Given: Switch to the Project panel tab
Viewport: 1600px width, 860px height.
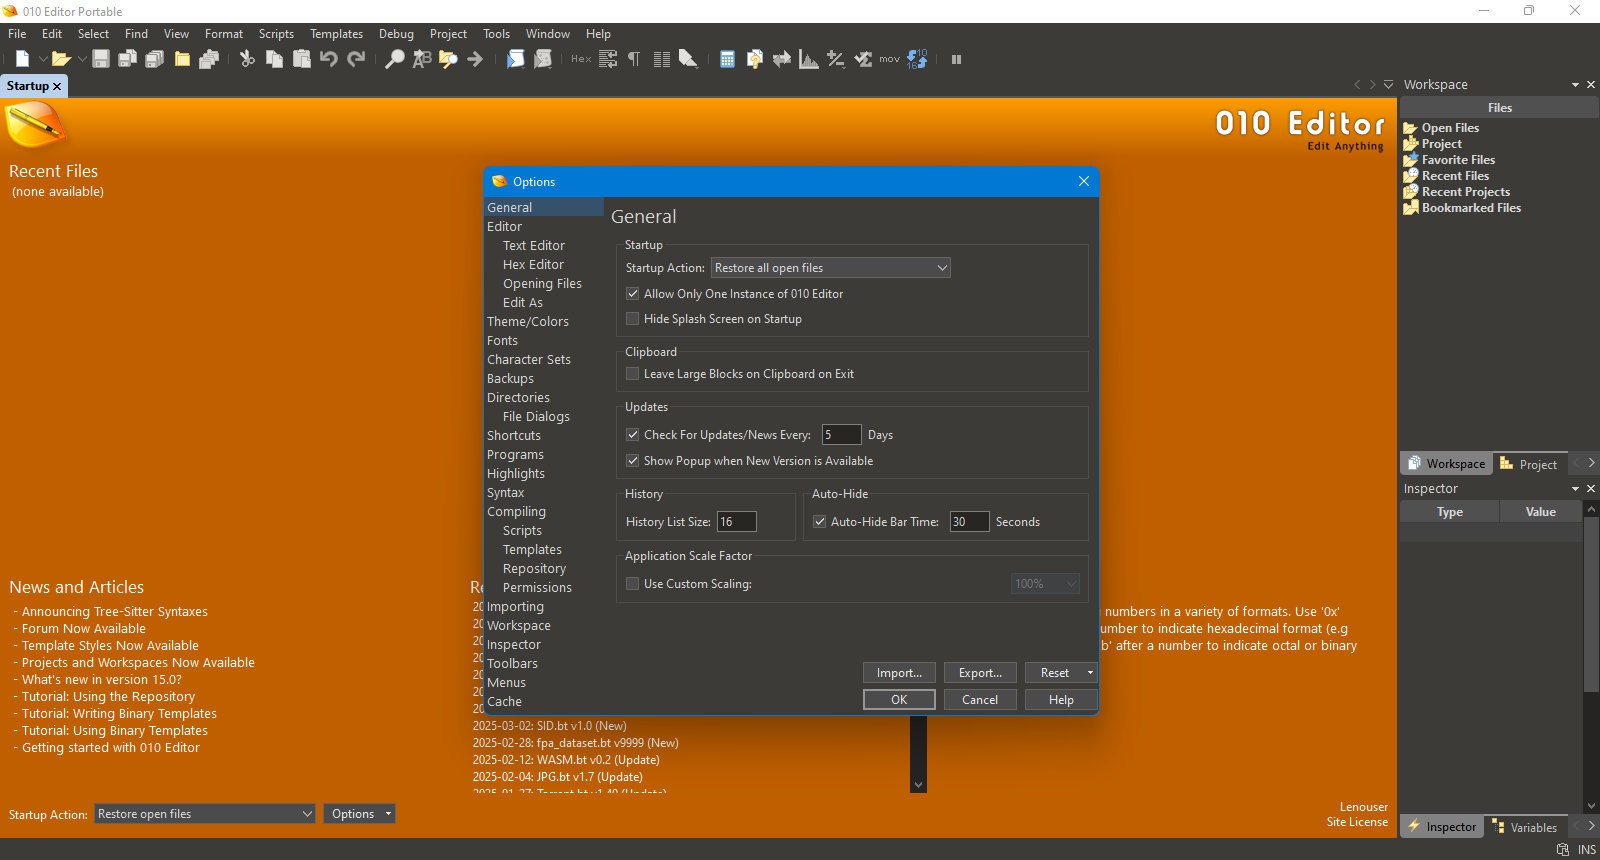Looking at the screenshot, I should coord(1528,464).
